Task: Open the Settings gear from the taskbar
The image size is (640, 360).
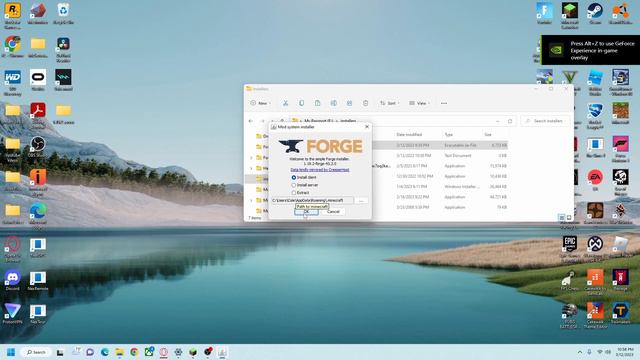Action: 178,352
